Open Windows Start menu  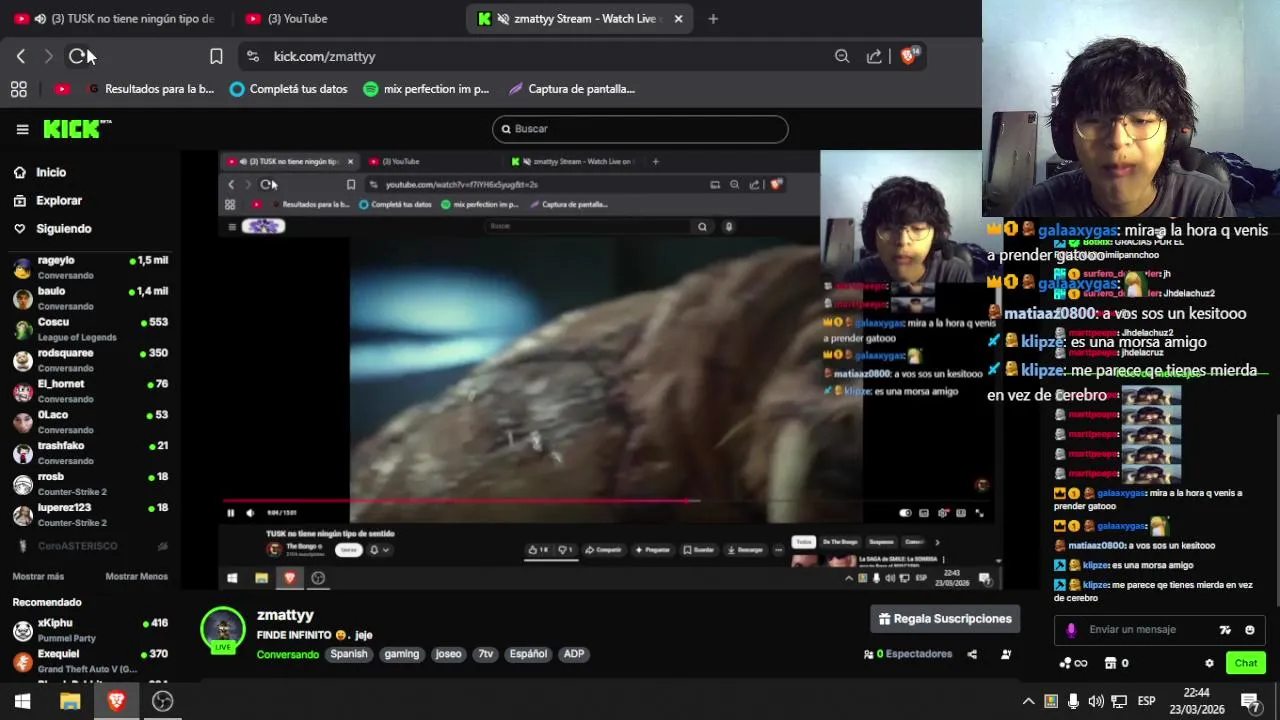point(22,702)
